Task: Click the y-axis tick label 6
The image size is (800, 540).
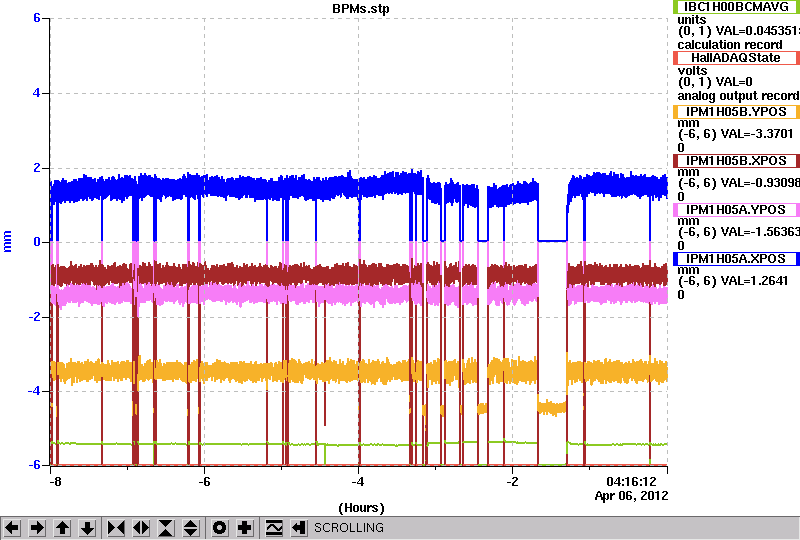Action: tap(37, 18)
